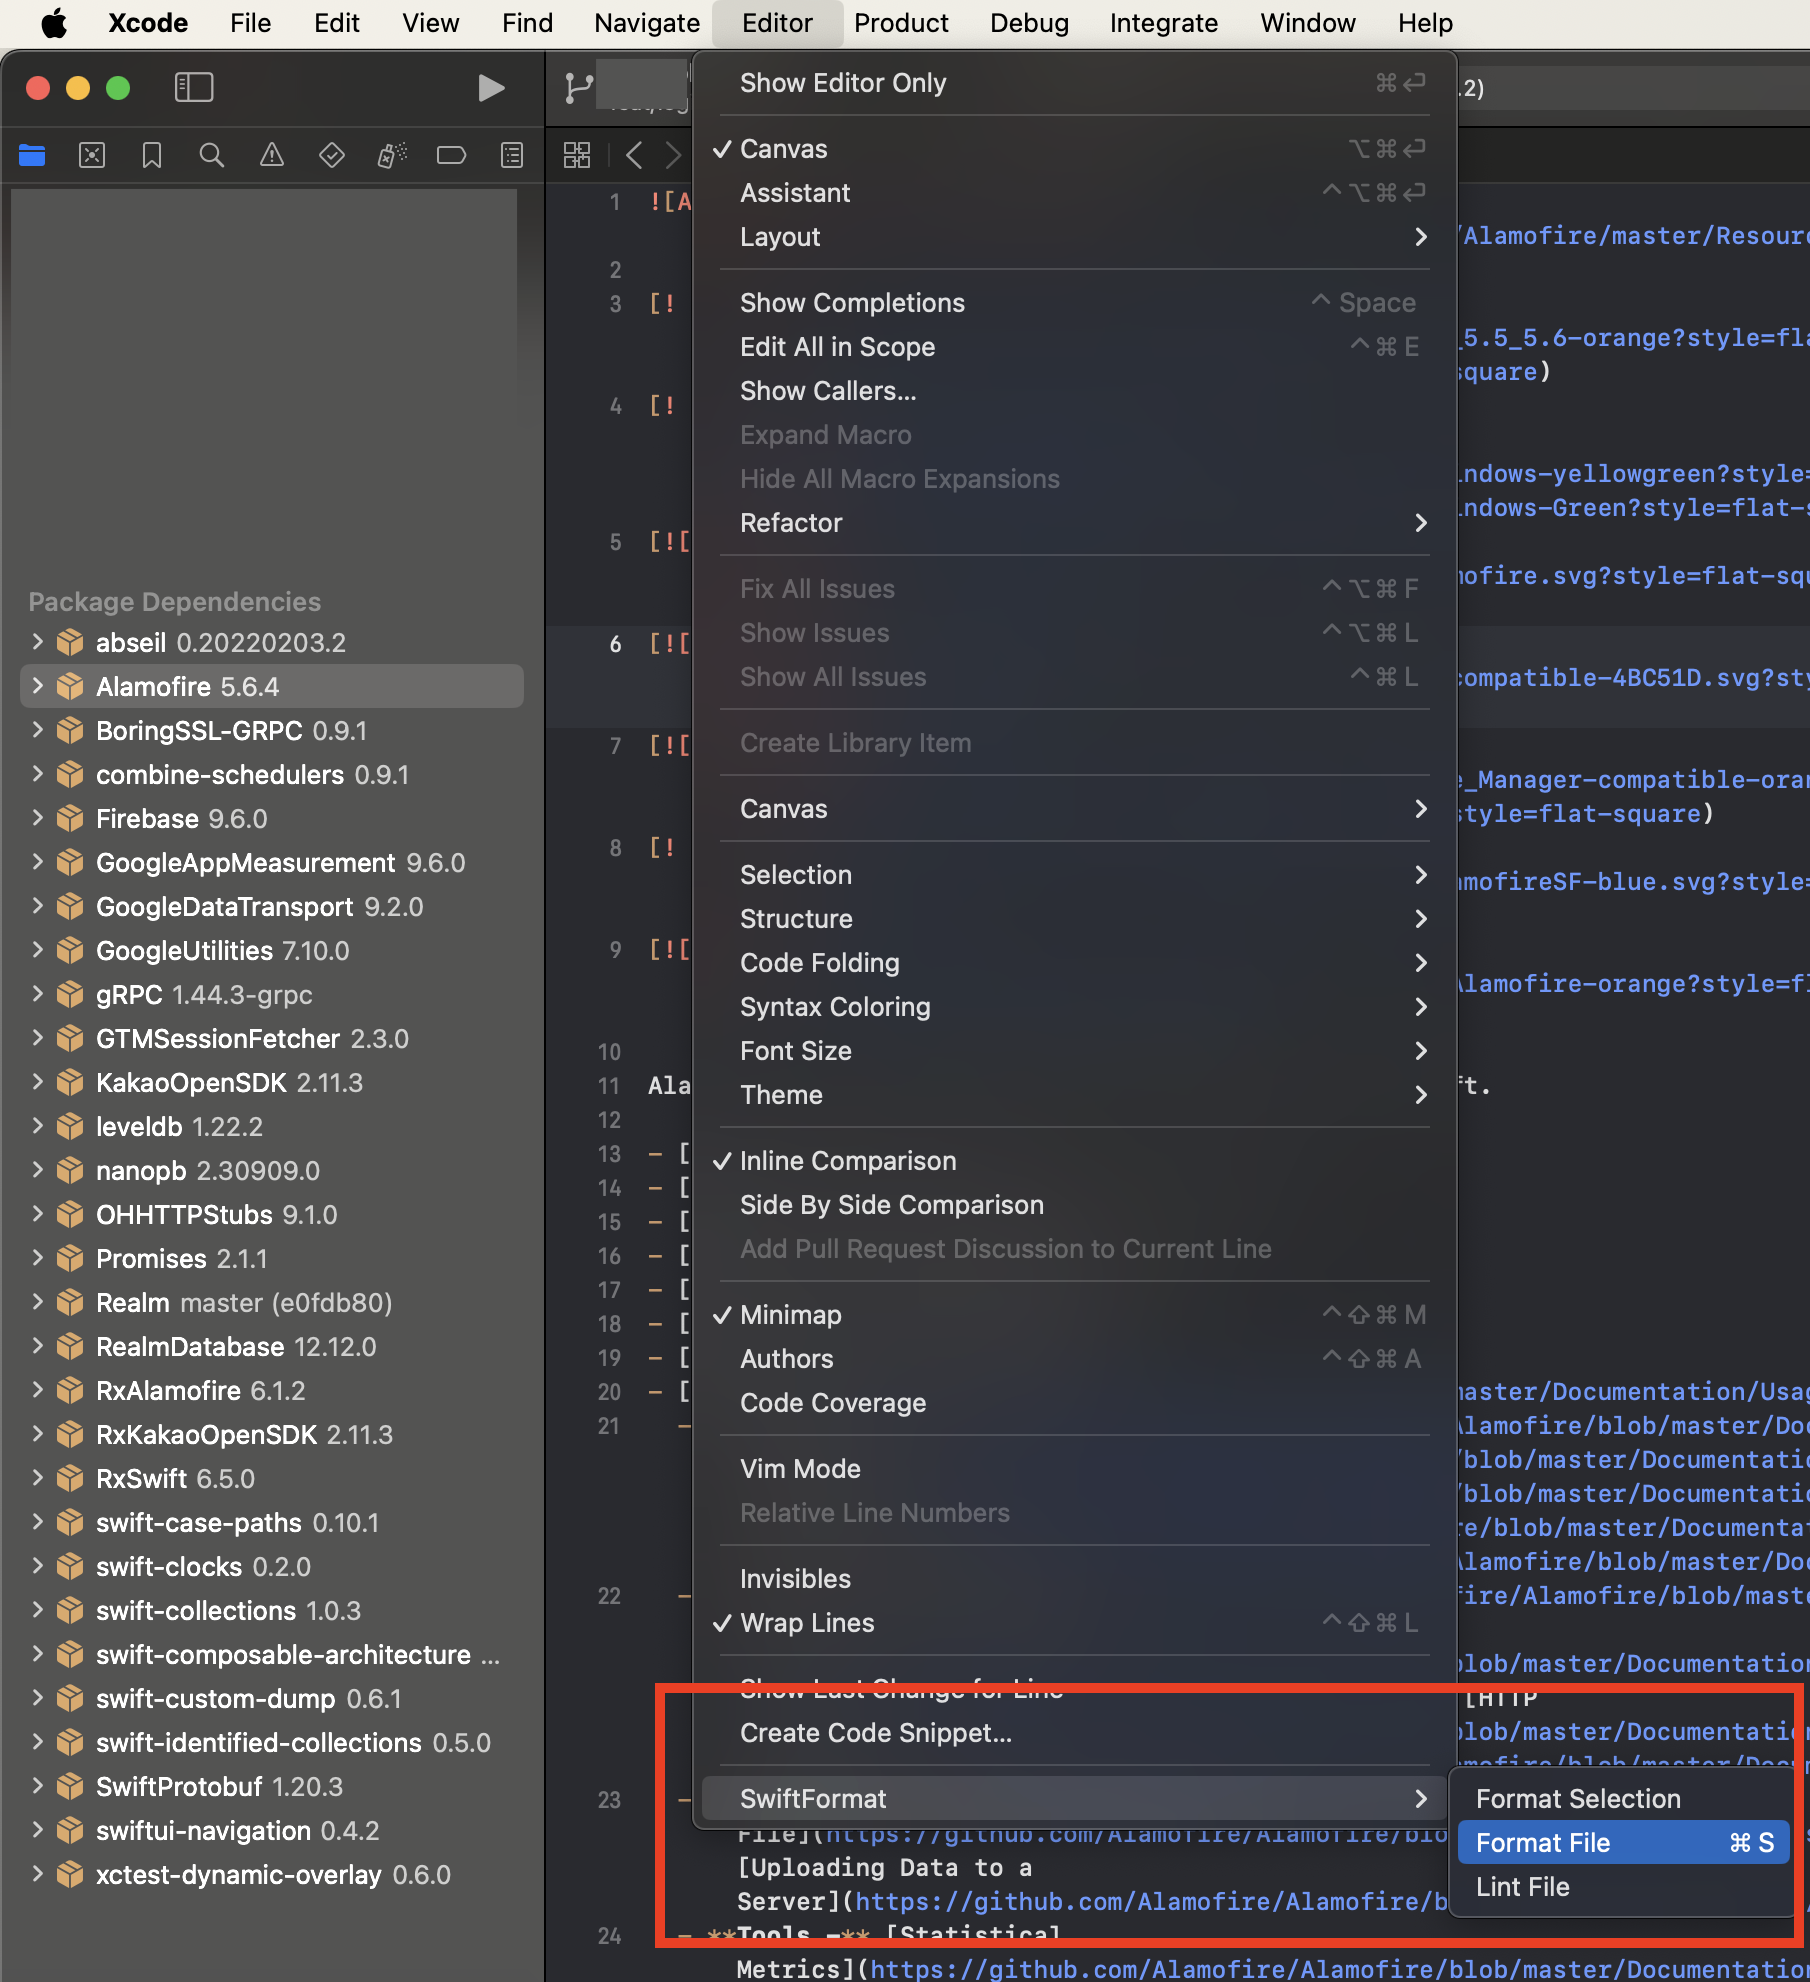1810x1982 pixels.
Task: Expand the swift-composable-architecture package
Action: [x=38, y=1654]
